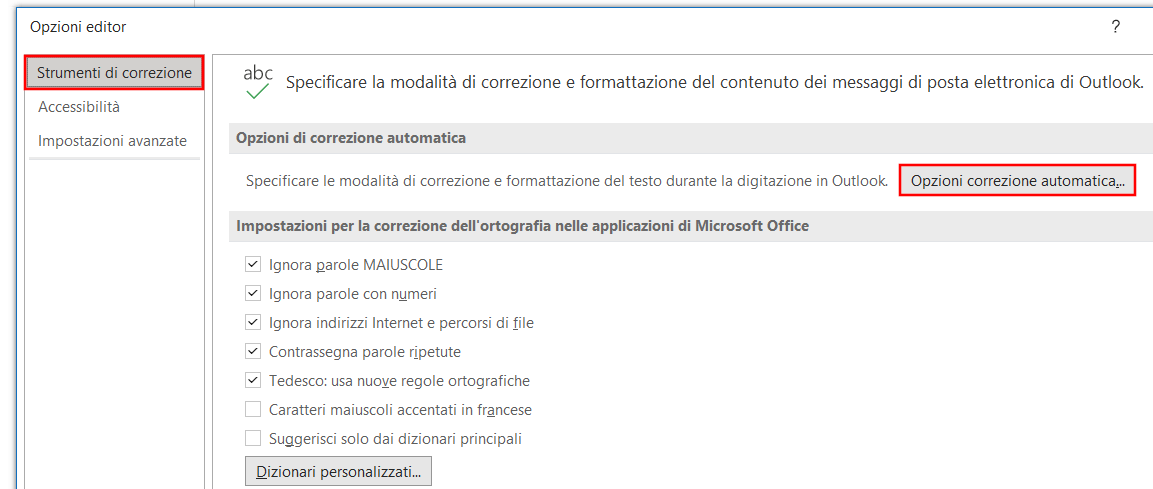The height and width of the screenshot is (489, 1153).
Task: Toggle Ignora indirizzi Internet e percorsi di file
Action: pyautogui.click(x=253, y=323)
